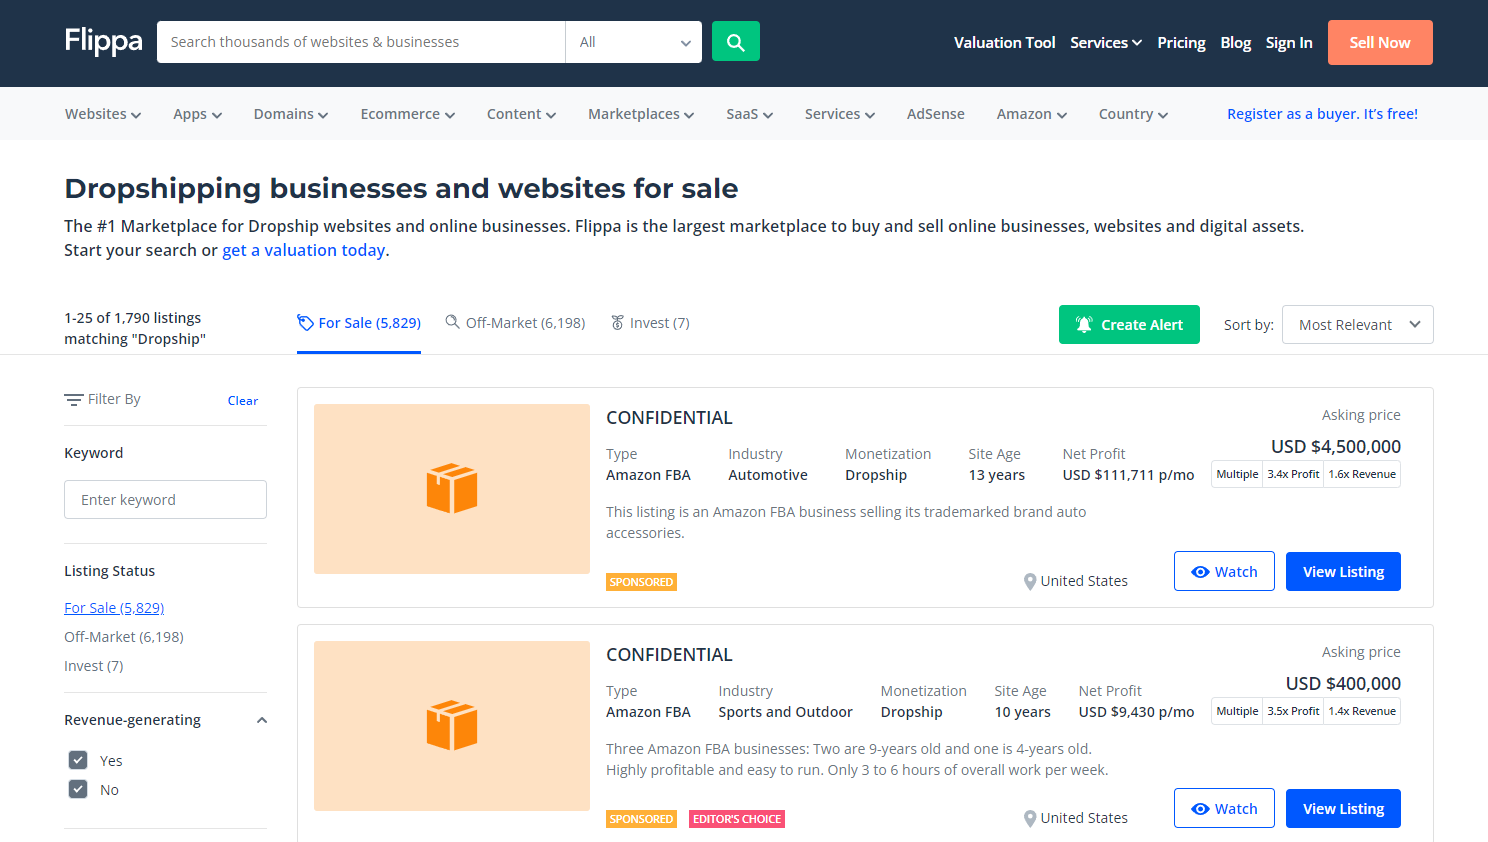Click the Sign In link
1488x842 pixels.
[1289, 42]
